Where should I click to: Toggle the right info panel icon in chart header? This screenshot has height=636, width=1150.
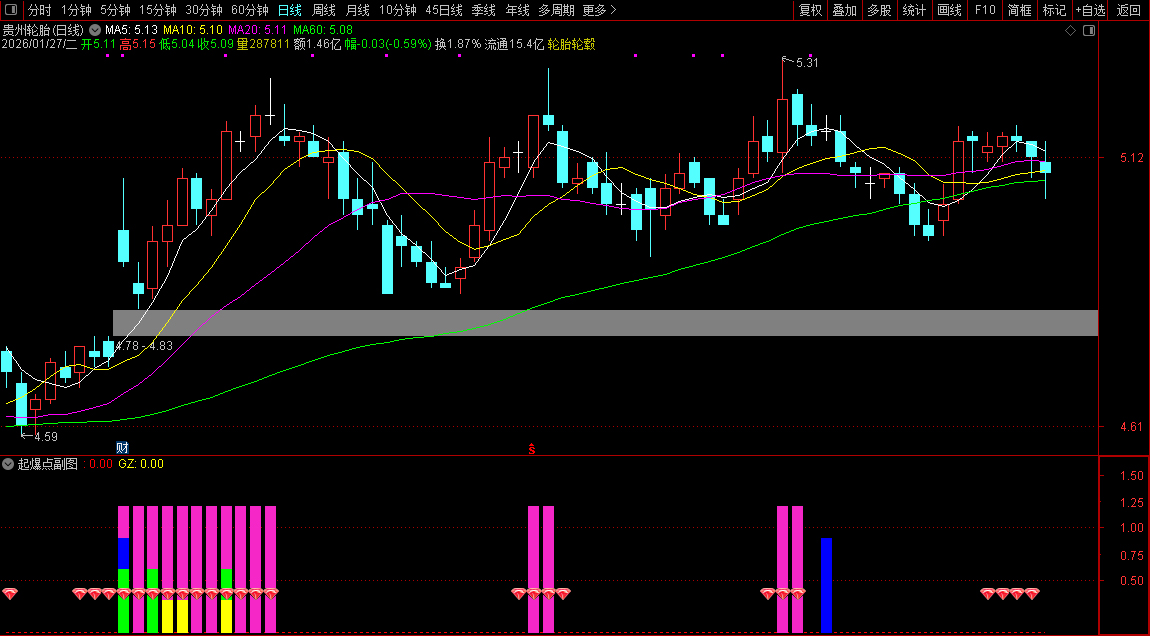(x=1089, y=31)
